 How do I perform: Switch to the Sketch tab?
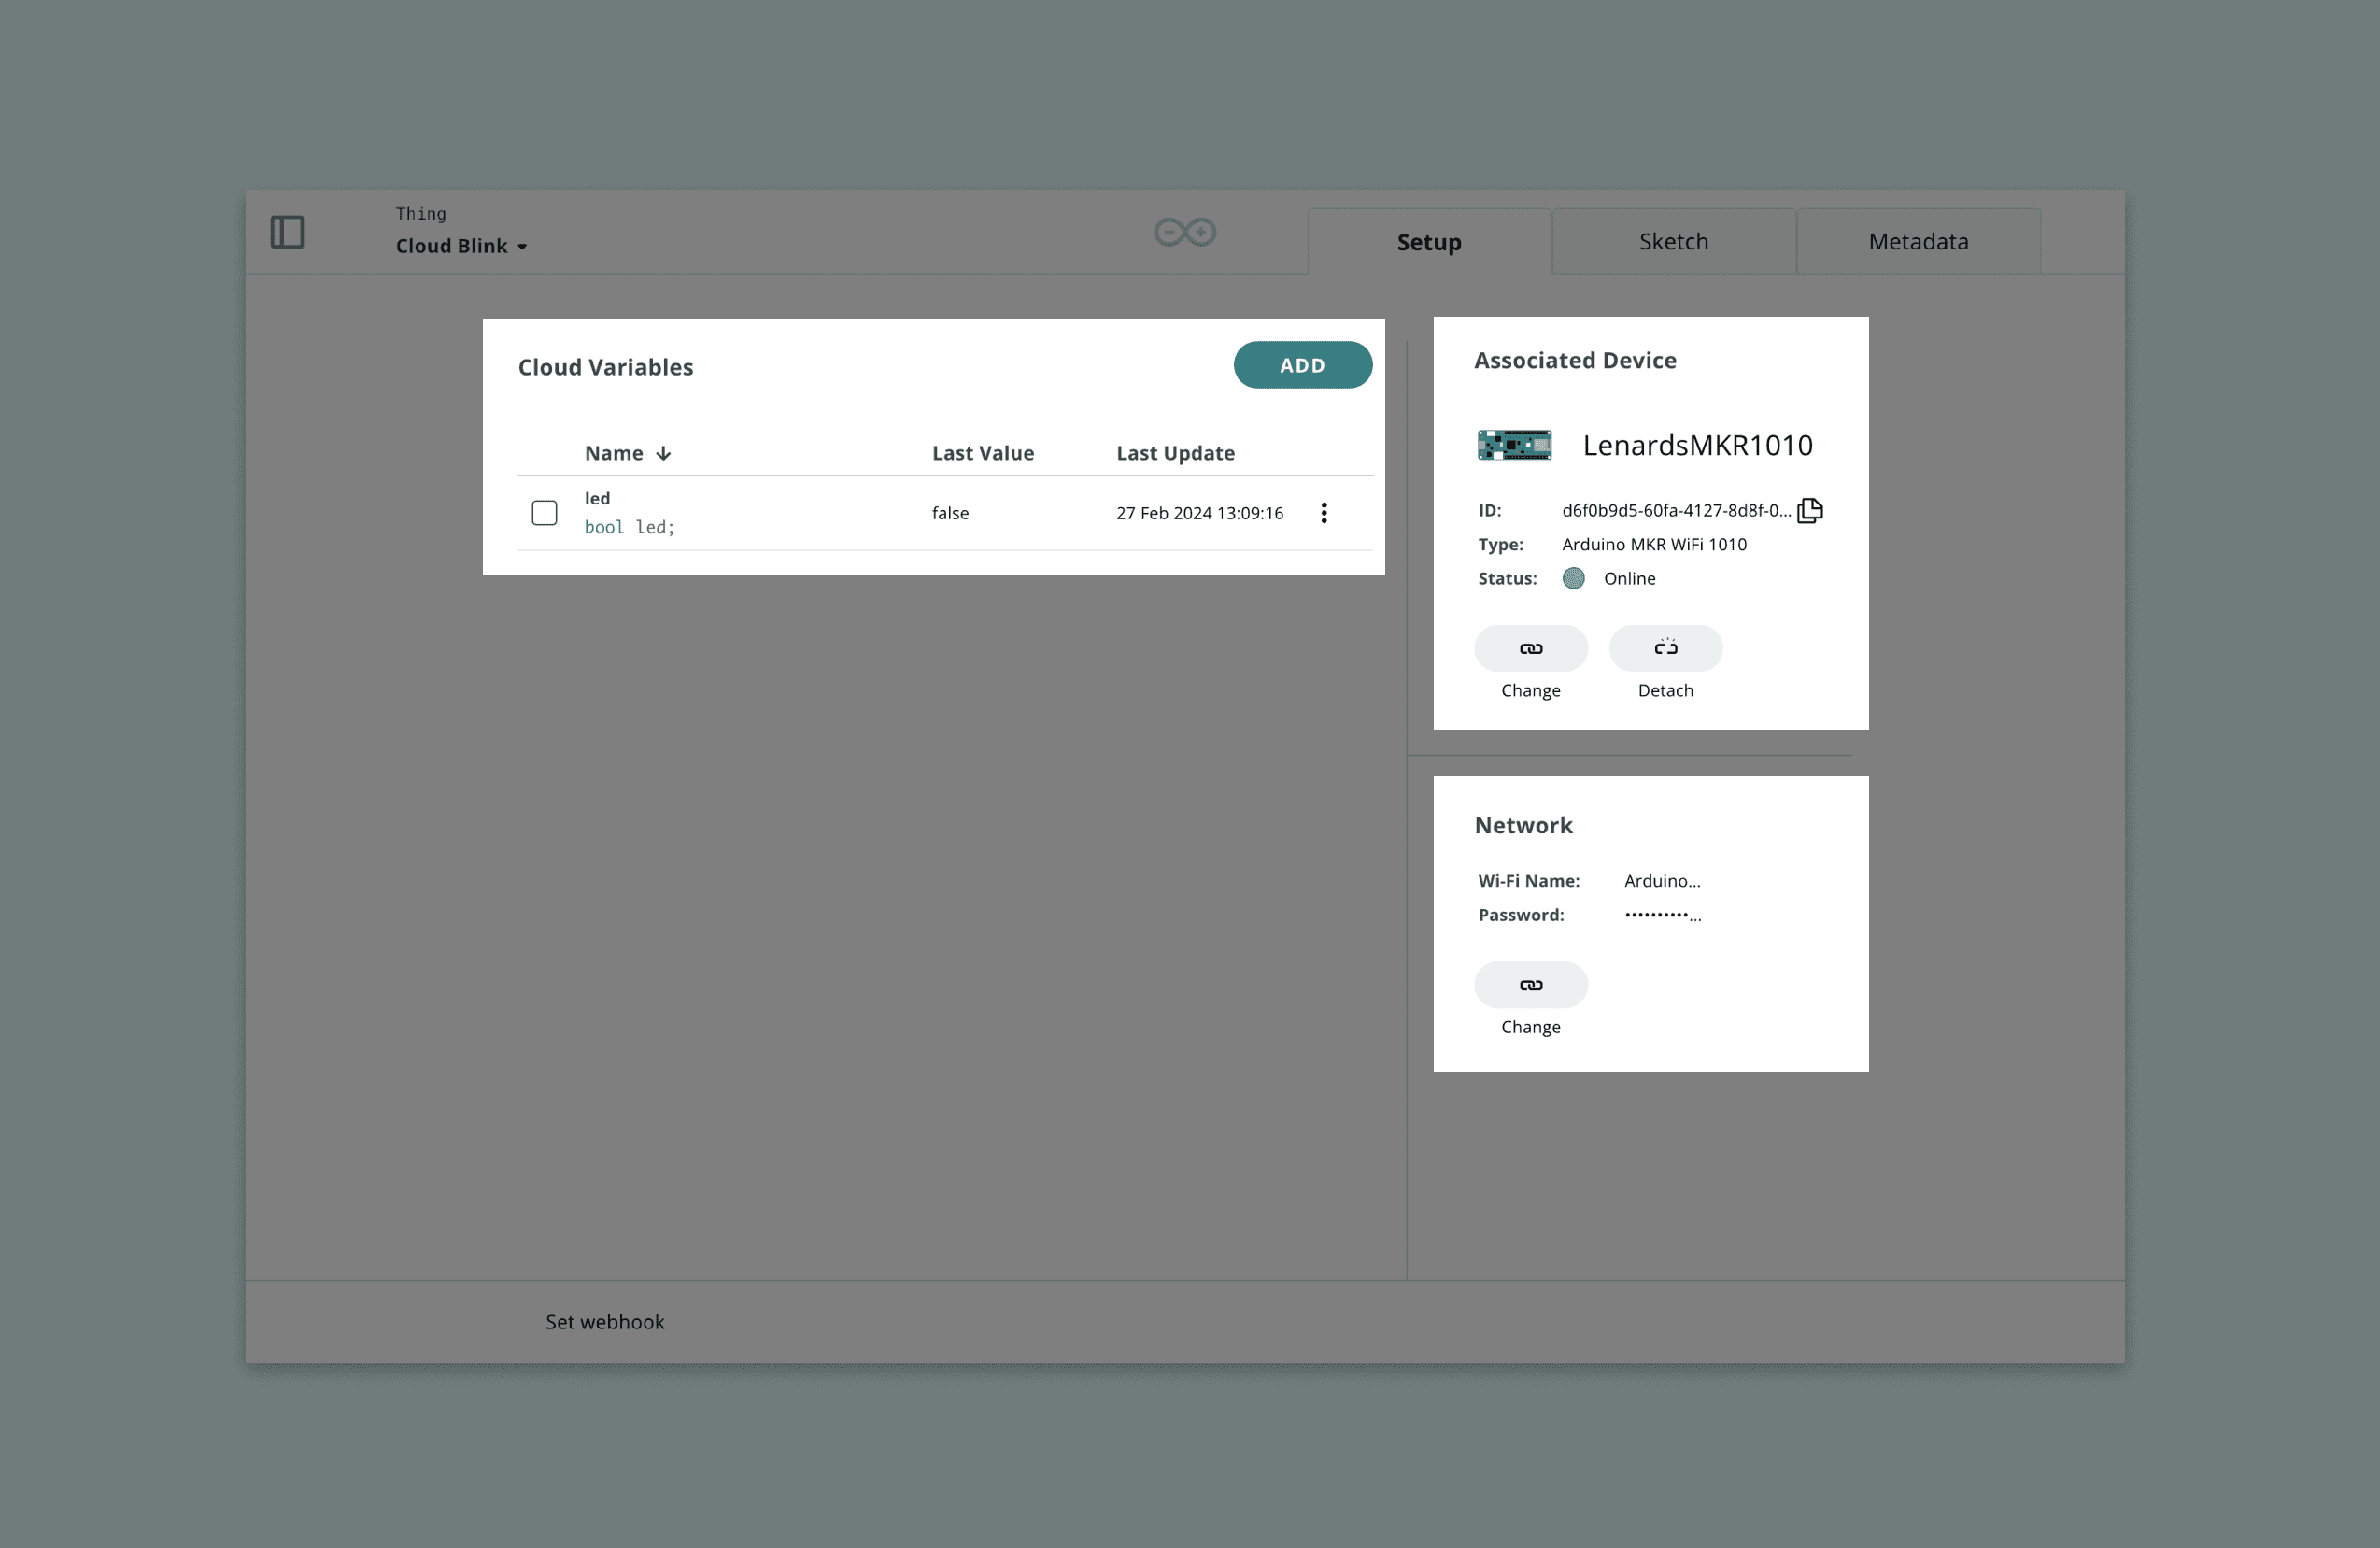click(1673, 242)
